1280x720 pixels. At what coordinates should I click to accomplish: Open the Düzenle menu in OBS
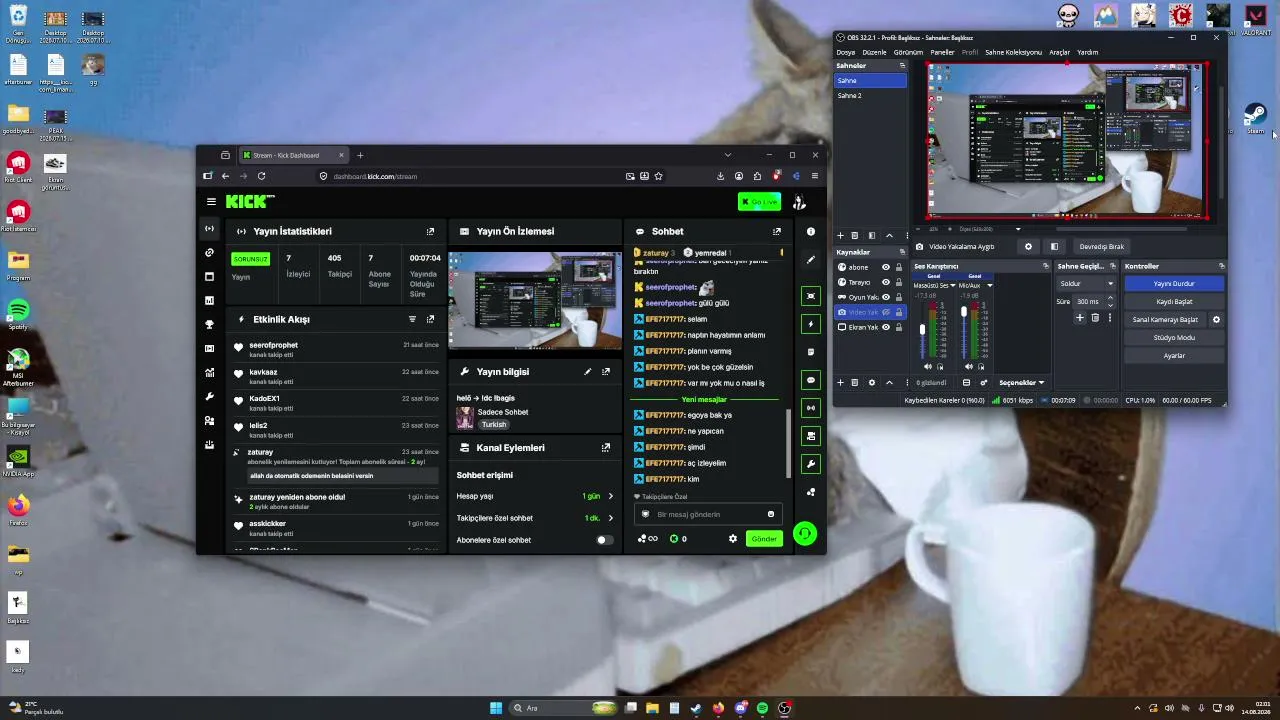(x=874, y=52)
